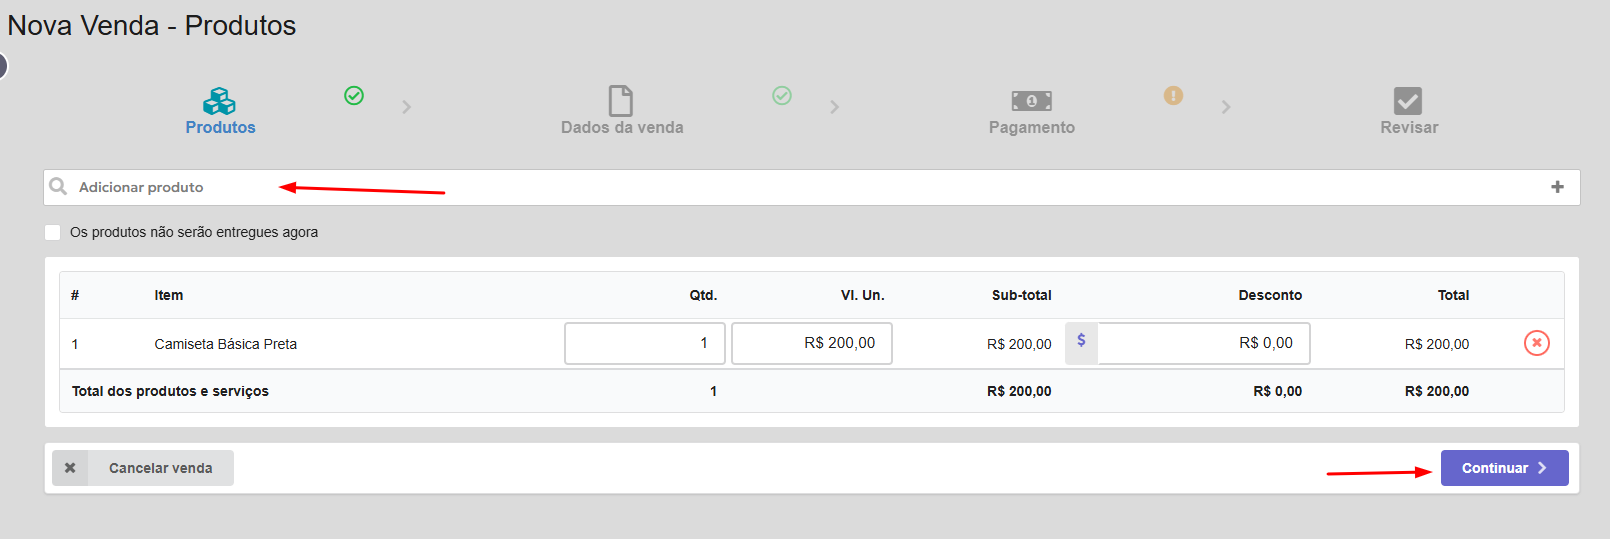Edit the Desconto field showing R$ 0,00
The height and width of the screenshot is (539, 1610).
tap(1204, 343)
